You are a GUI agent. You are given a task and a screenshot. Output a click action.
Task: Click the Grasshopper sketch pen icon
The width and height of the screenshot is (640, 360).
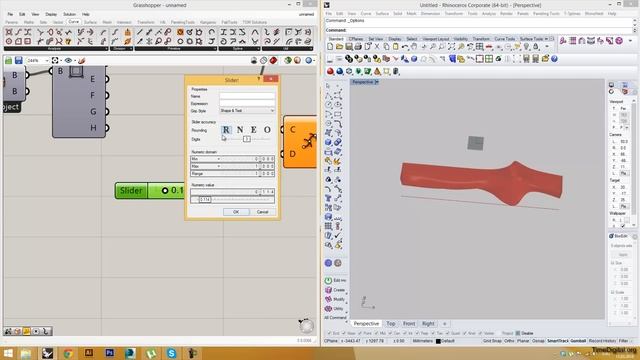(82, 60)
